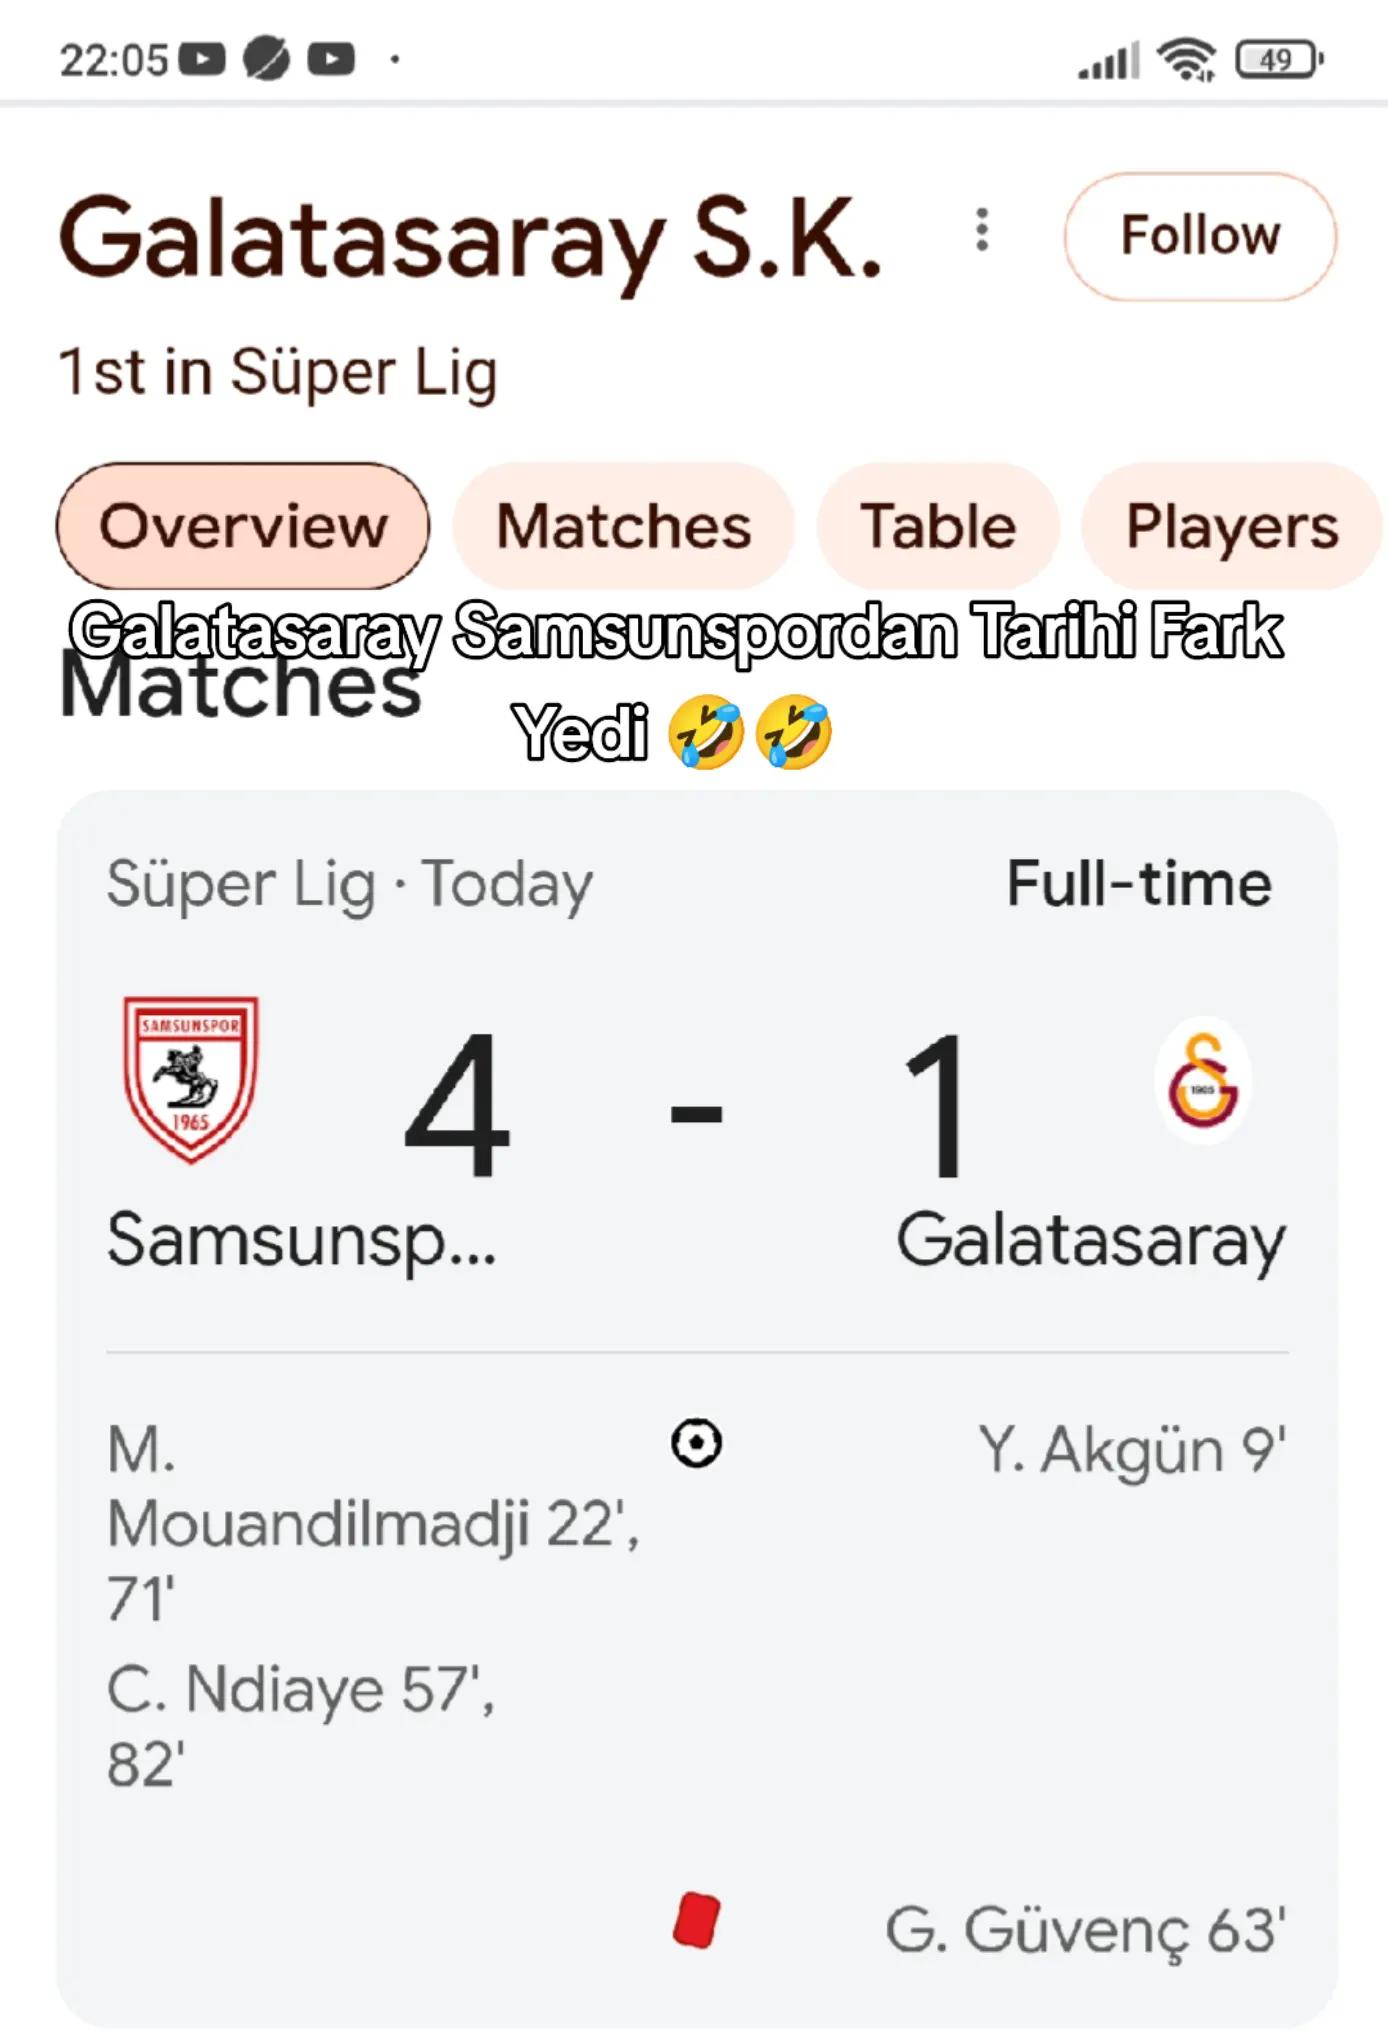The height and width of the screenshot is (2040, 1388).
Task: Open the three-dot more options menu
Action: click(x=982, y=231)
